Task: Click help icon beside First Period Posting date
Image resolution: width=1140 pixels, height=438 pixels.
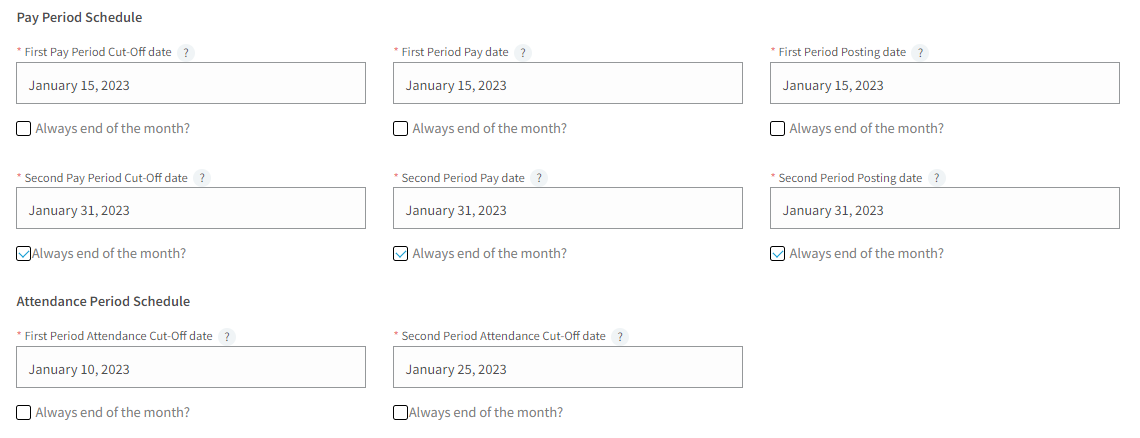Action: pos(920,52)
